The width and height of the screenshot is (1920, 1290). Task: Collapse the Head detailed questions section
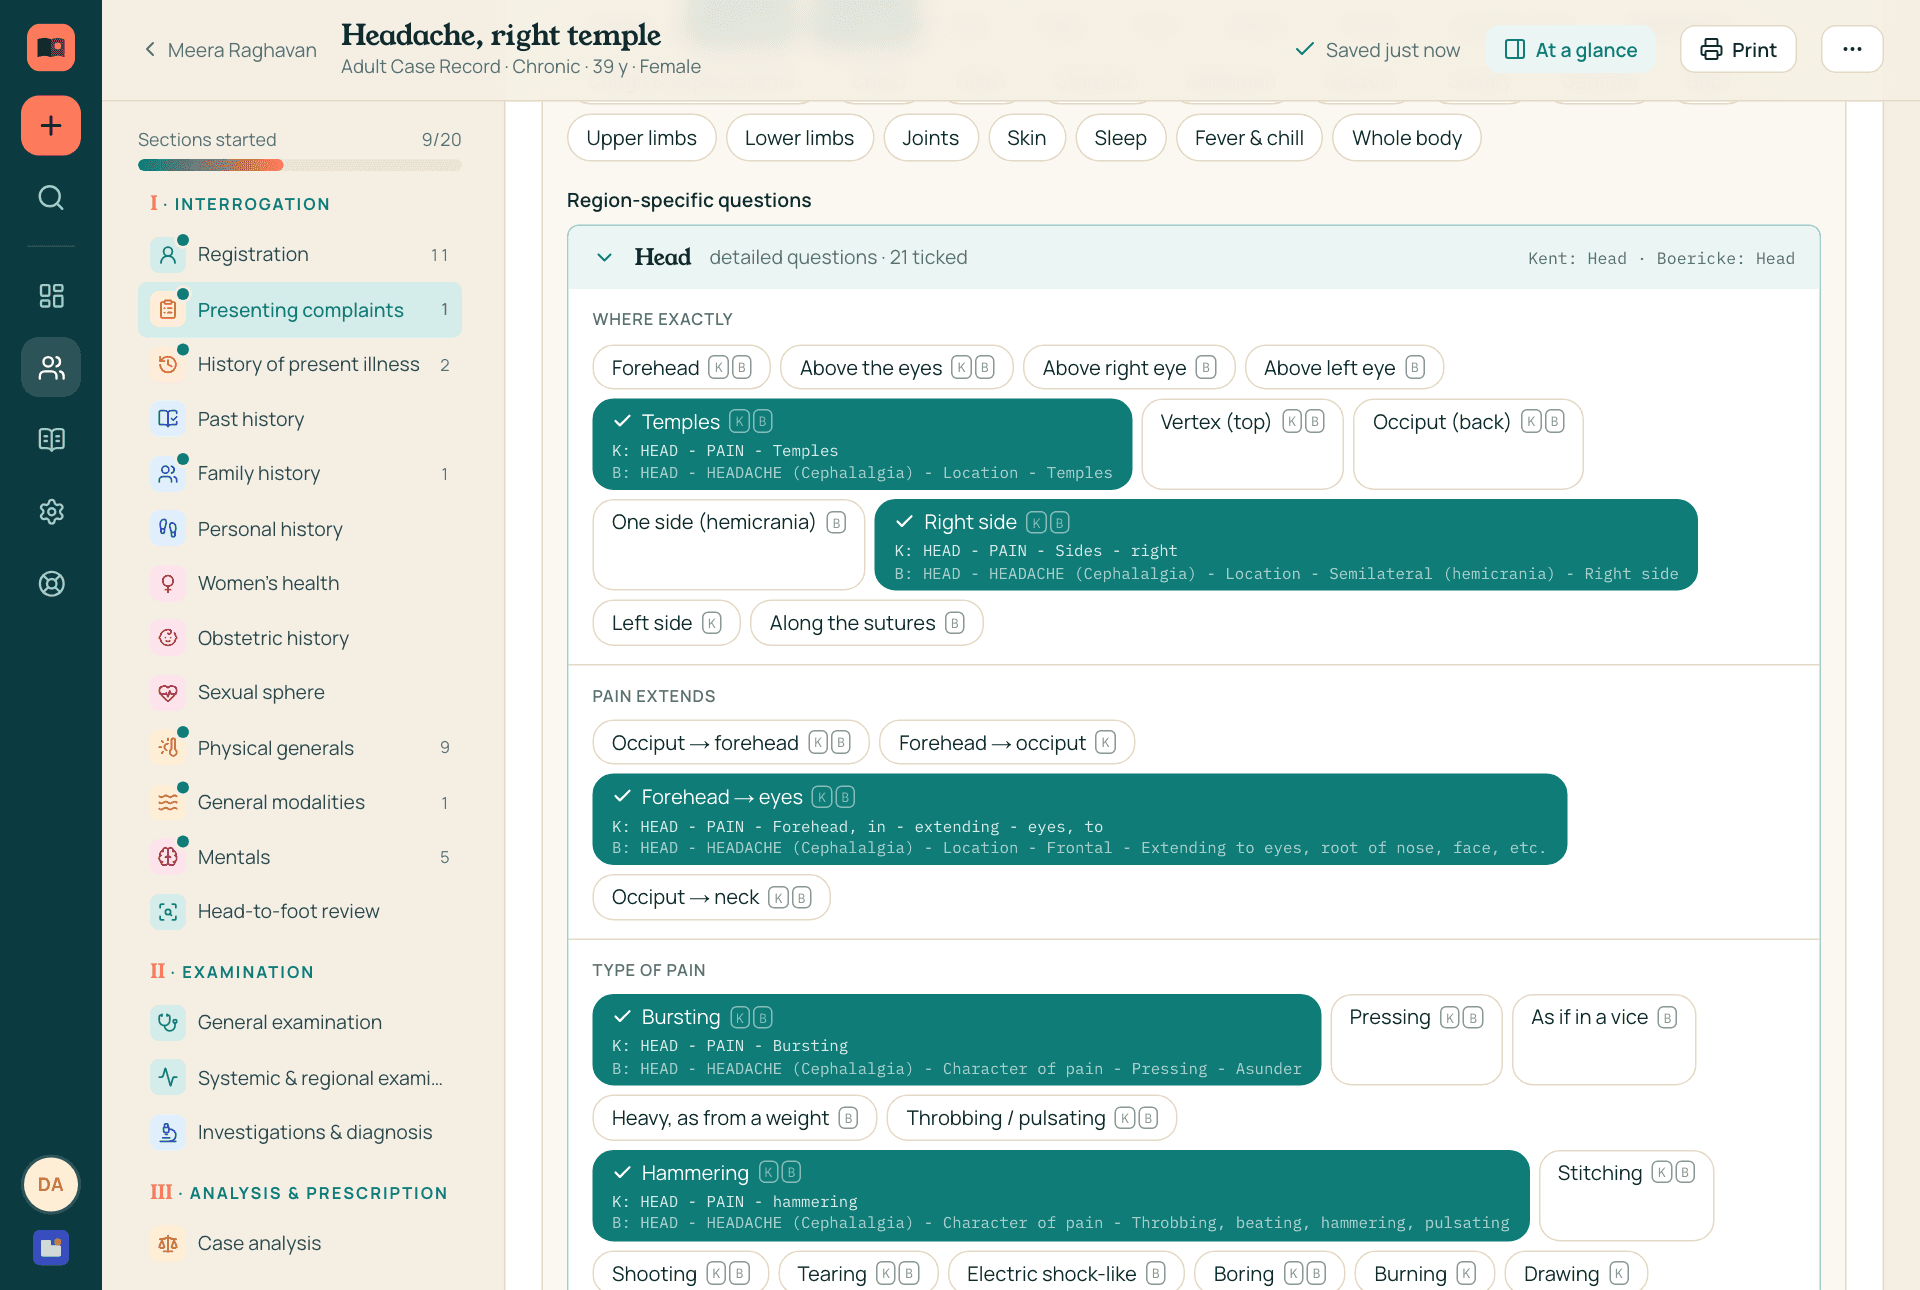click(604, 257)
